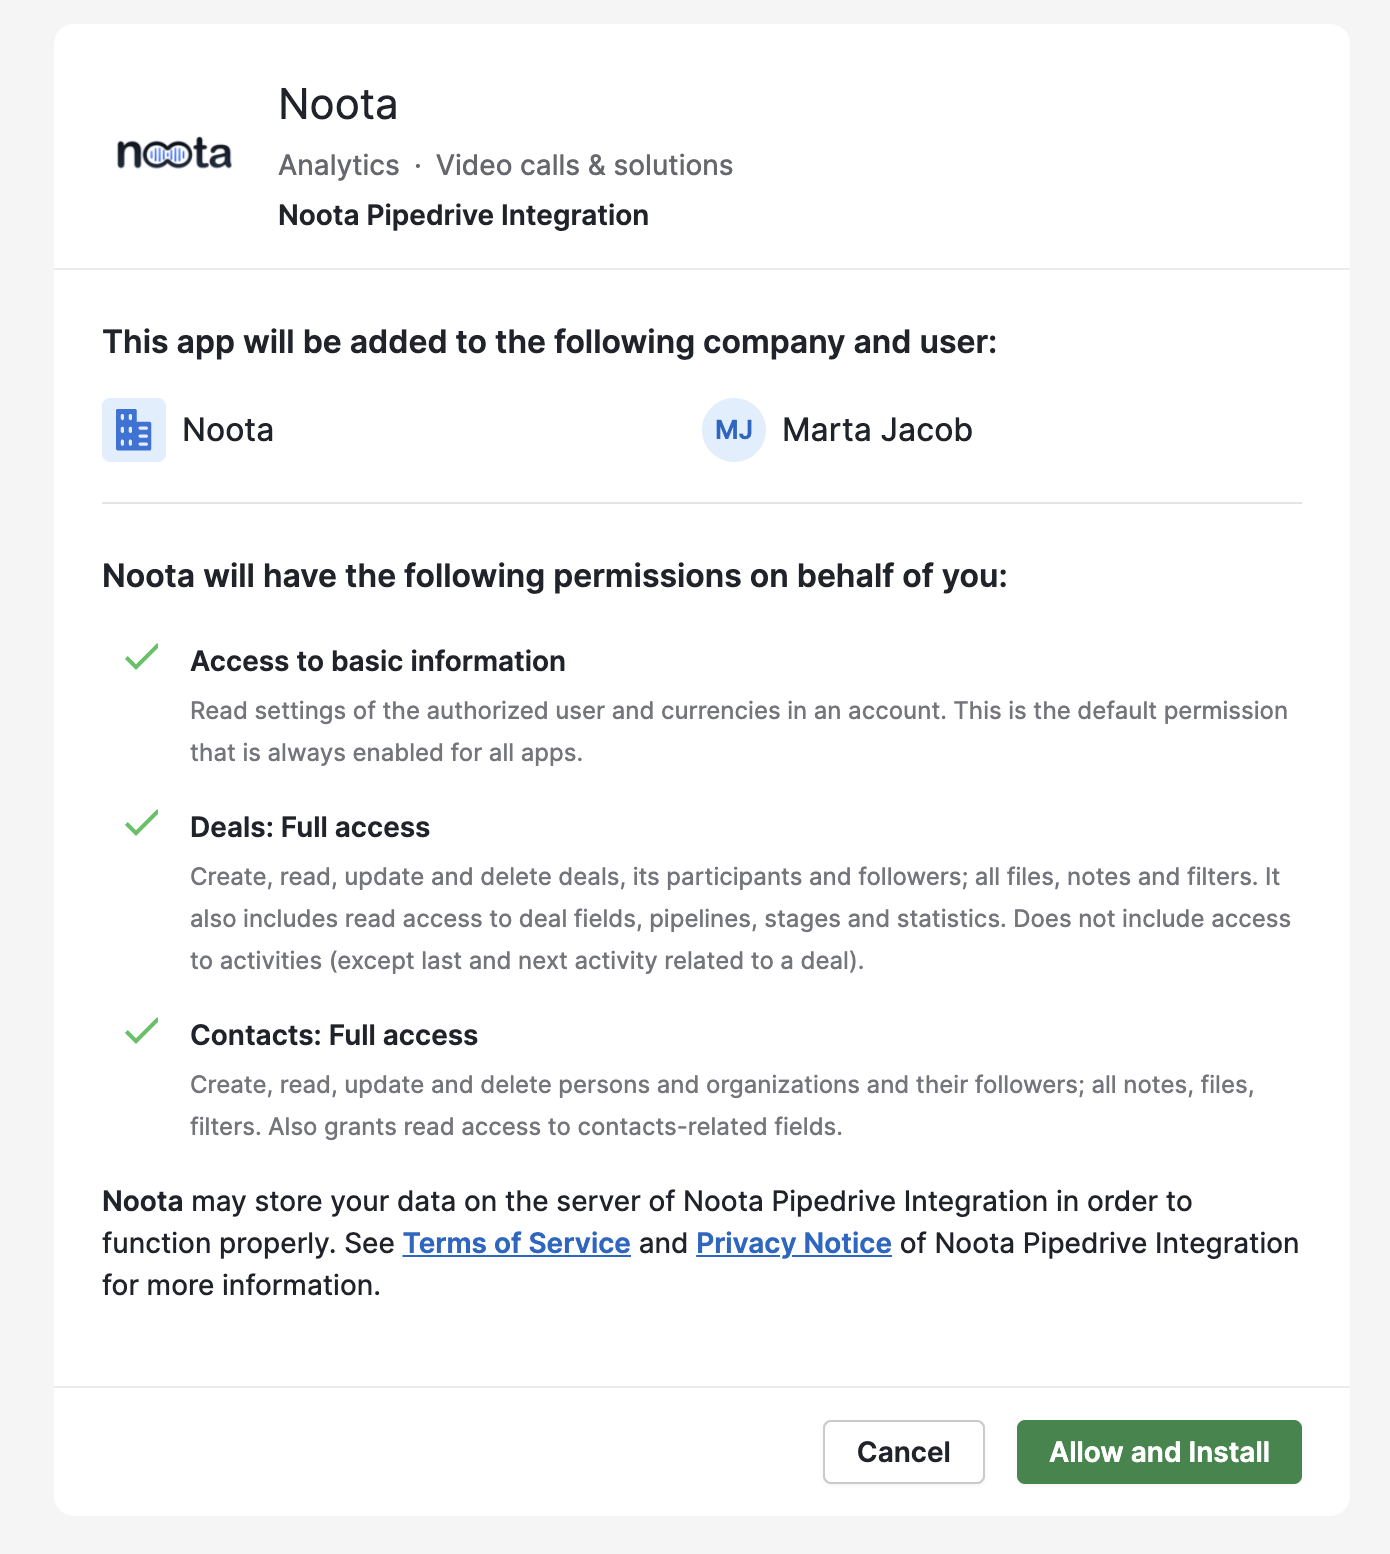Click the blue company building icon
Screen dimensions: 1390x1554
click(x=134, y=430)
